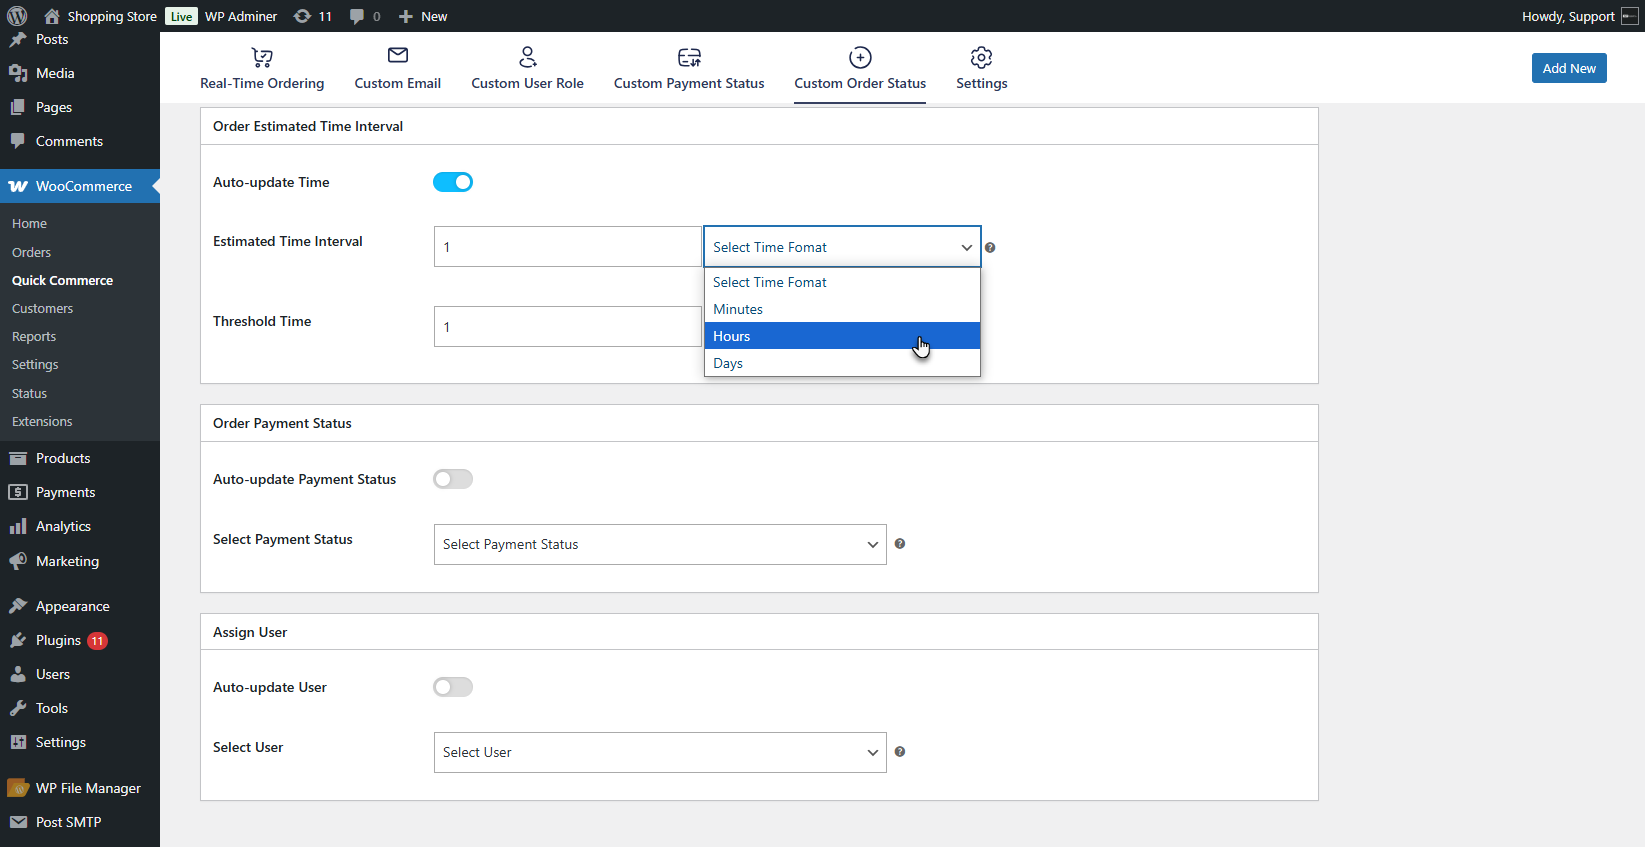The width and height of the screenshot is (1645, 847).
Task: Click the Custom Email envelope icon
Action: point(398,56)
